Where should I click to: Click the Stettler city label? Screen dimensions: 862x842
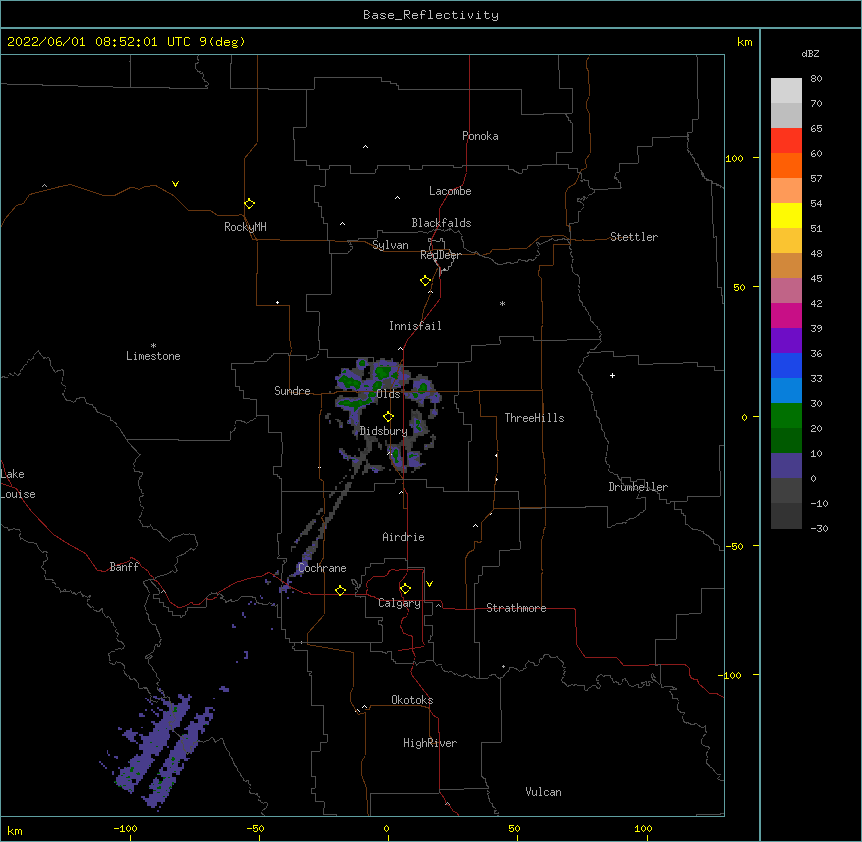coord(634,237)
